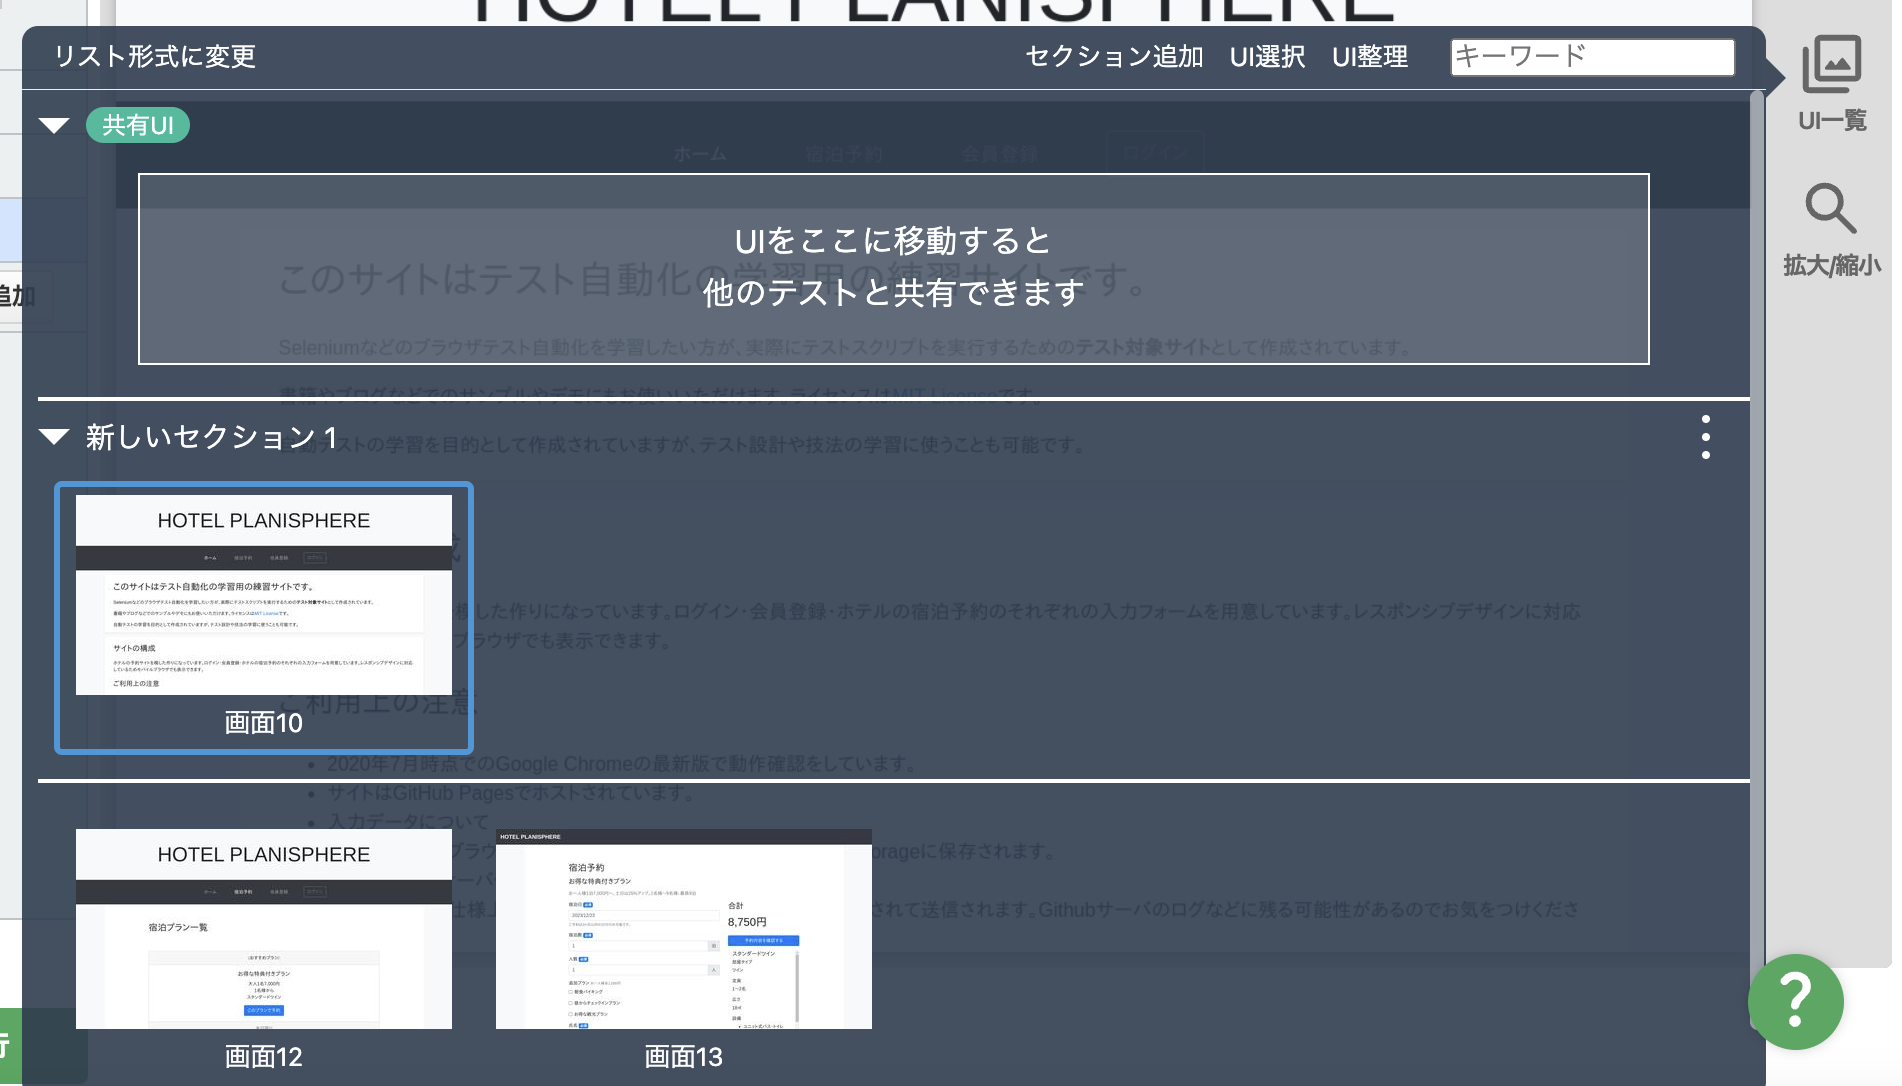Open the 画面13 reservation form thumbnail
The image size is (1902, 1086).
684,928
